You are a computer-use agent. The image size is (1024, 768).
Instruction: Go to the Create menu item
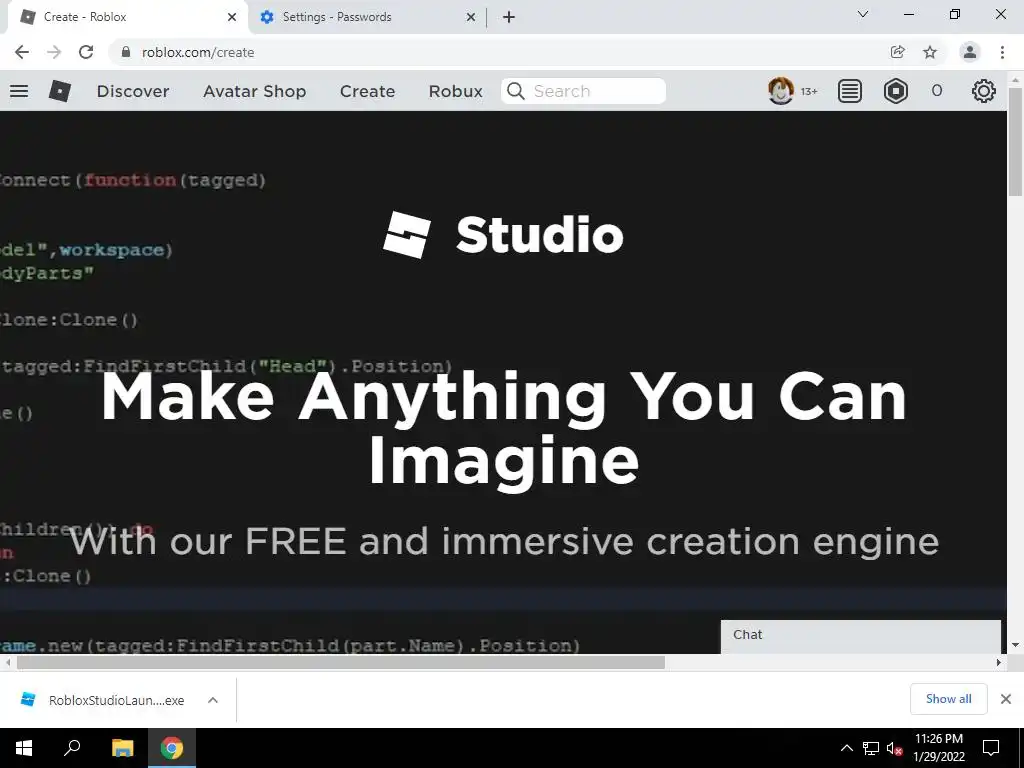coord(367,91)
